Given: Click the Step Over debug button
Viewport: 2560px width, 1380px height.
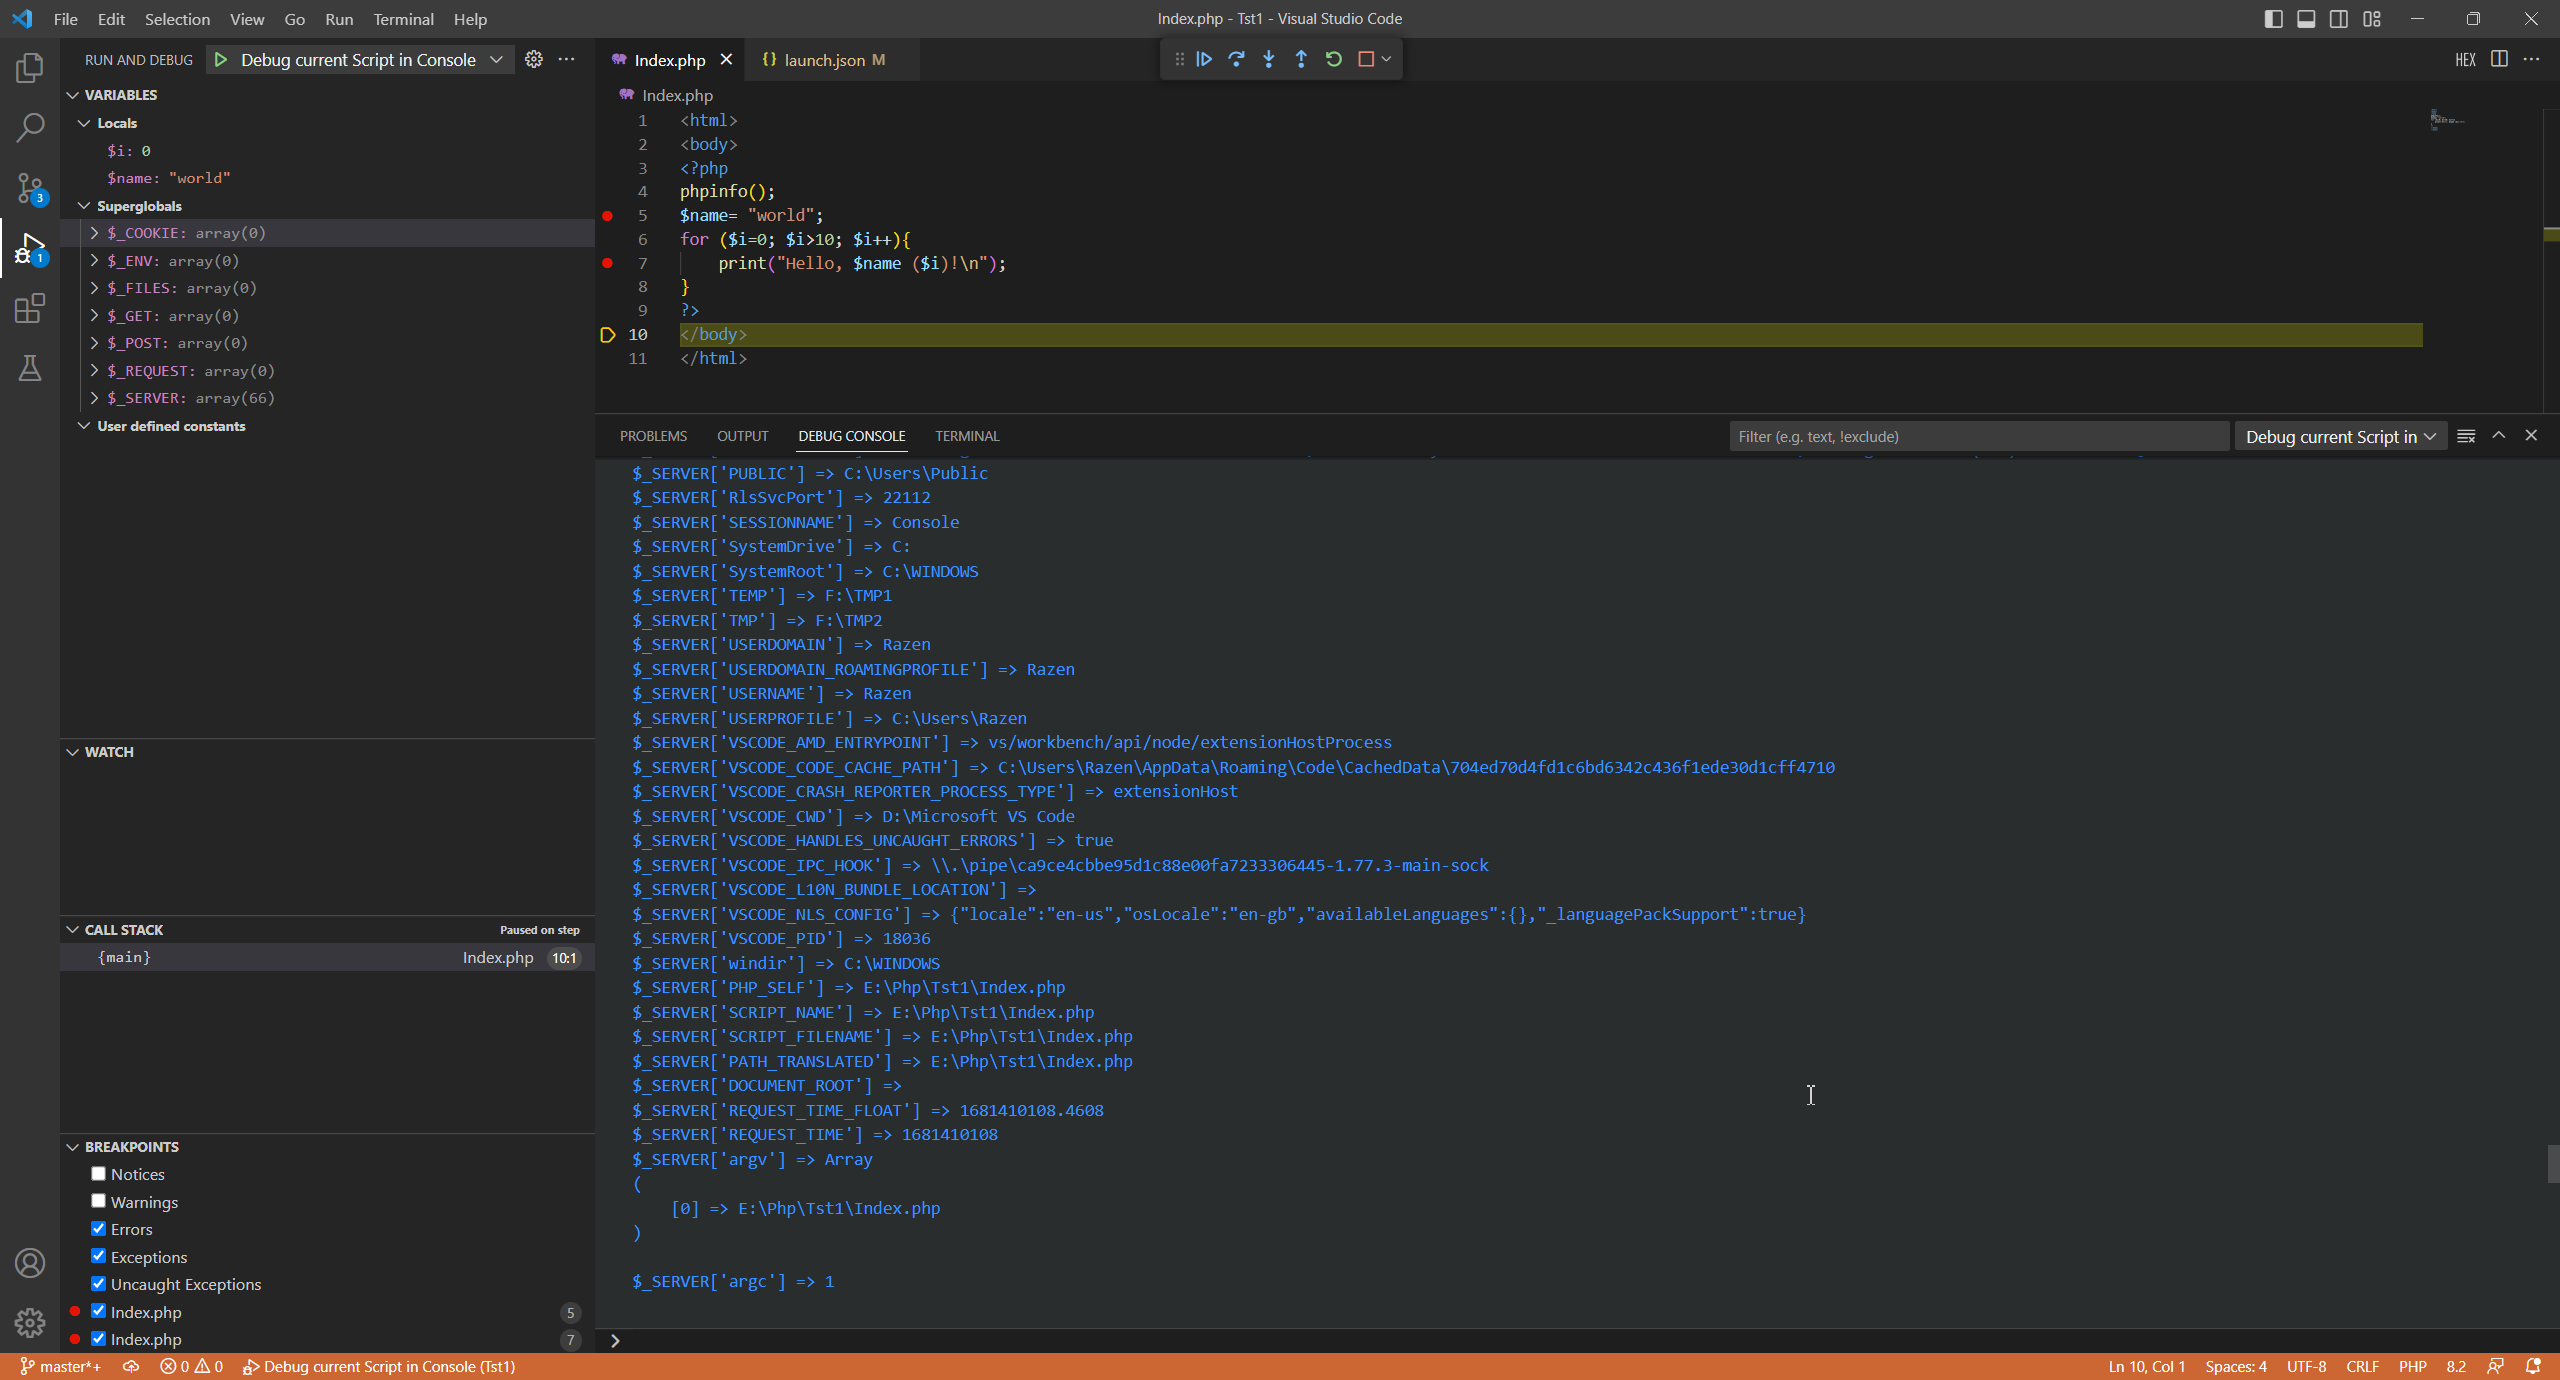Looking at the screenshot, I should (x=1236, y=59).
